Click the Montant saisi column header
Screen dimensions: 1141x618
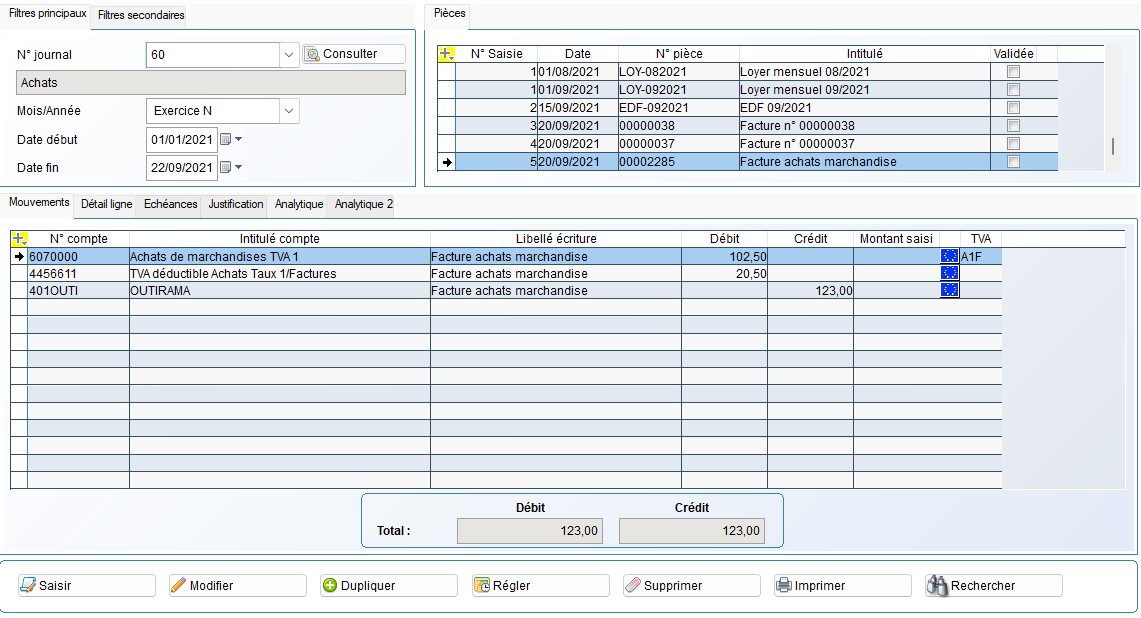tap(896, 239)
